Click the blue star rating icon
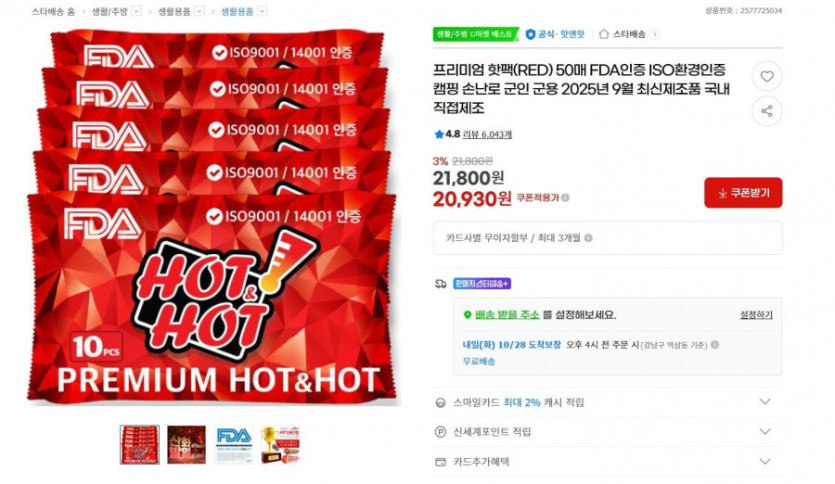 point(439,134)
